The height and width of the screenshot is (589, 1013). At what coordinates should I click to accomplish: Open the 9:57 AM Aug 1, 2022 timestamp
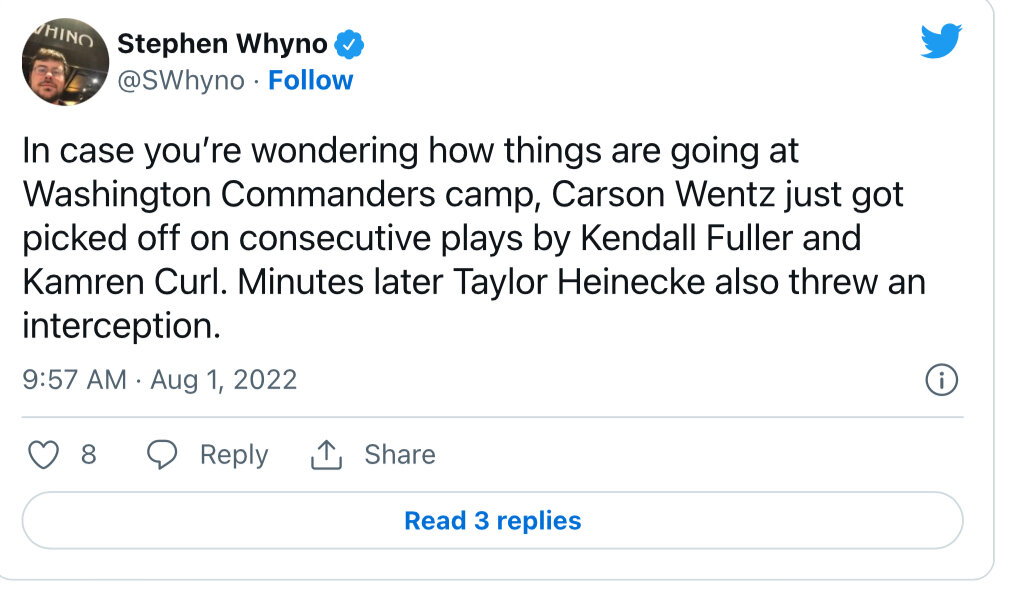click(x=160, y=380)
